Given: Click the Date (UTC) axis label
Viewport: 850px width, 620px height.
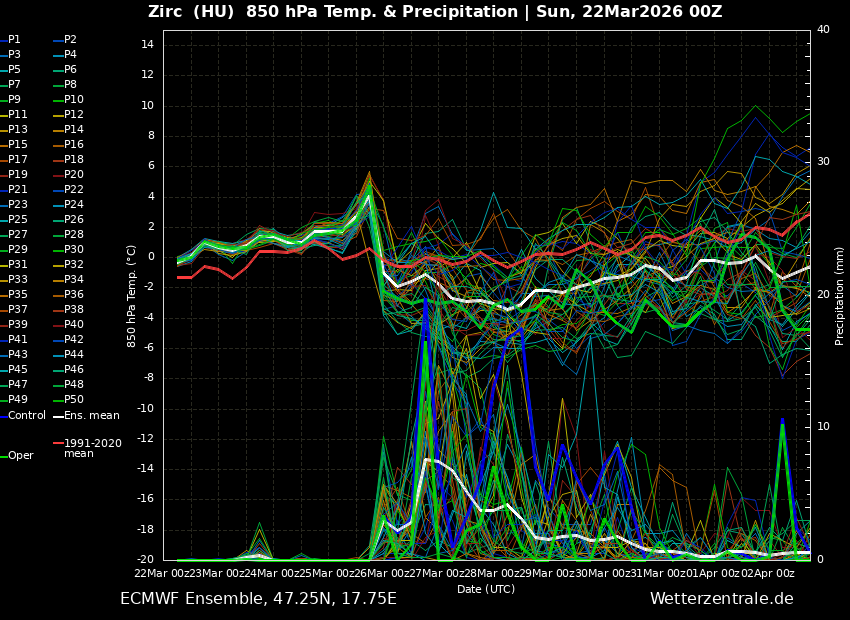Looking at the screenshot, I should [x=486, y=589].
